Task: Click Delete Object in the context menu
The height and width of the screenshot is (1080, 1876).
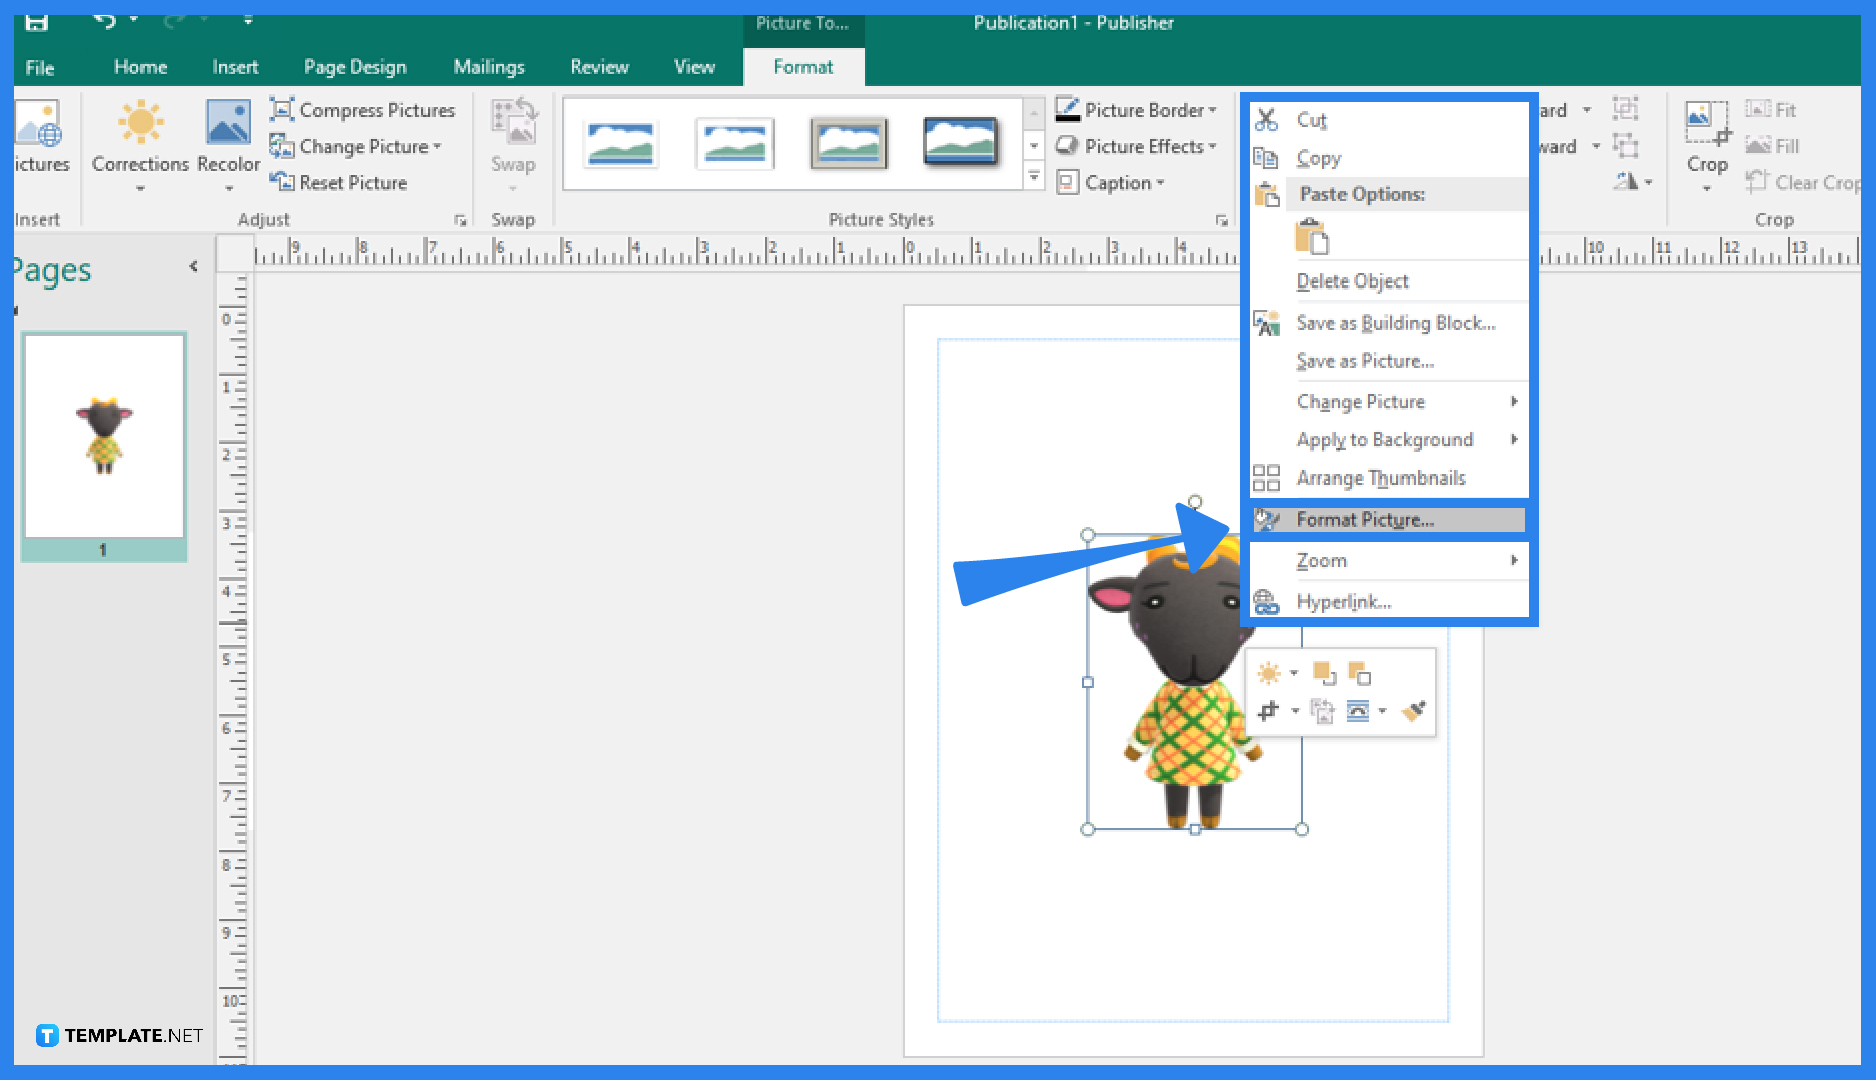Action: [1352, 281]
